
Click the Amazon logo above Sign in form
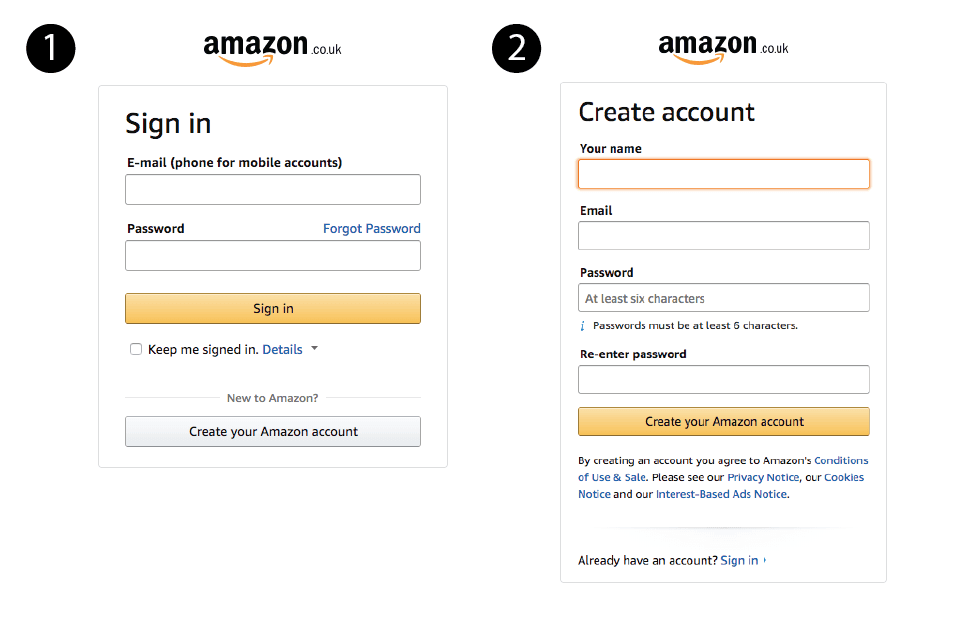pyautogui.click(x=272, y=48)
